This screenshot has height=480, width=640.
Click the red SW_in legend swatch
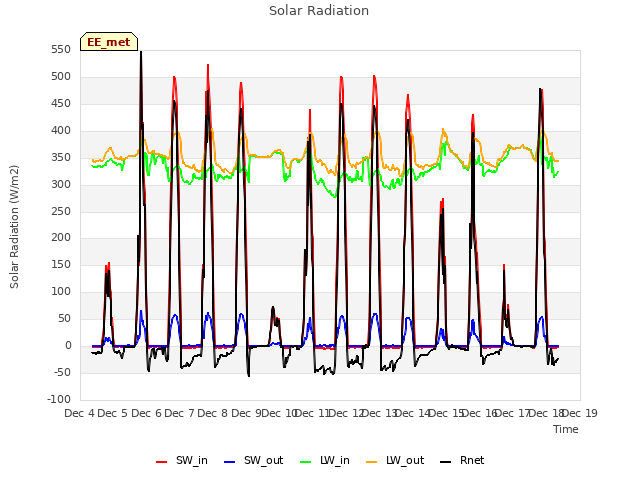(162, 462)
